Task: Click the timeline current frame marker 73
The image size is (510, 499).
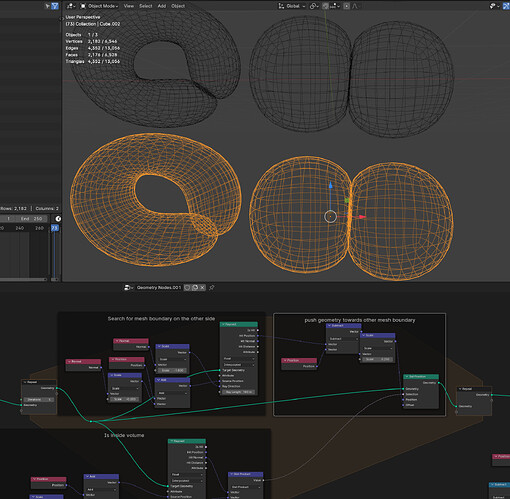Action: coord(55,228)
